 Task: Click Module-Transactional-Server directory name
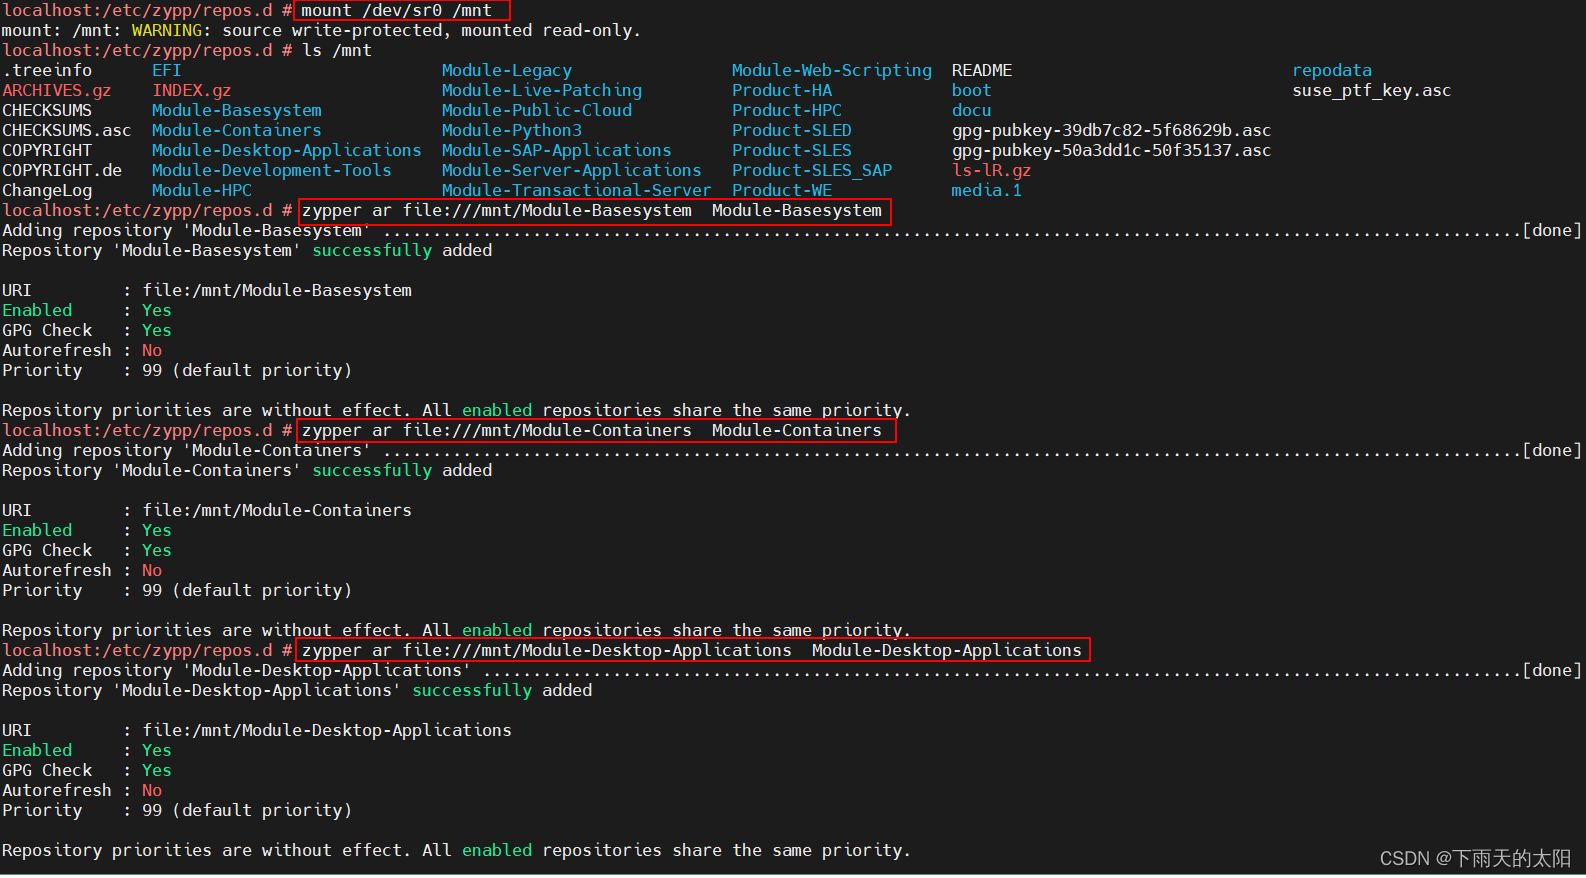(577, 190)
